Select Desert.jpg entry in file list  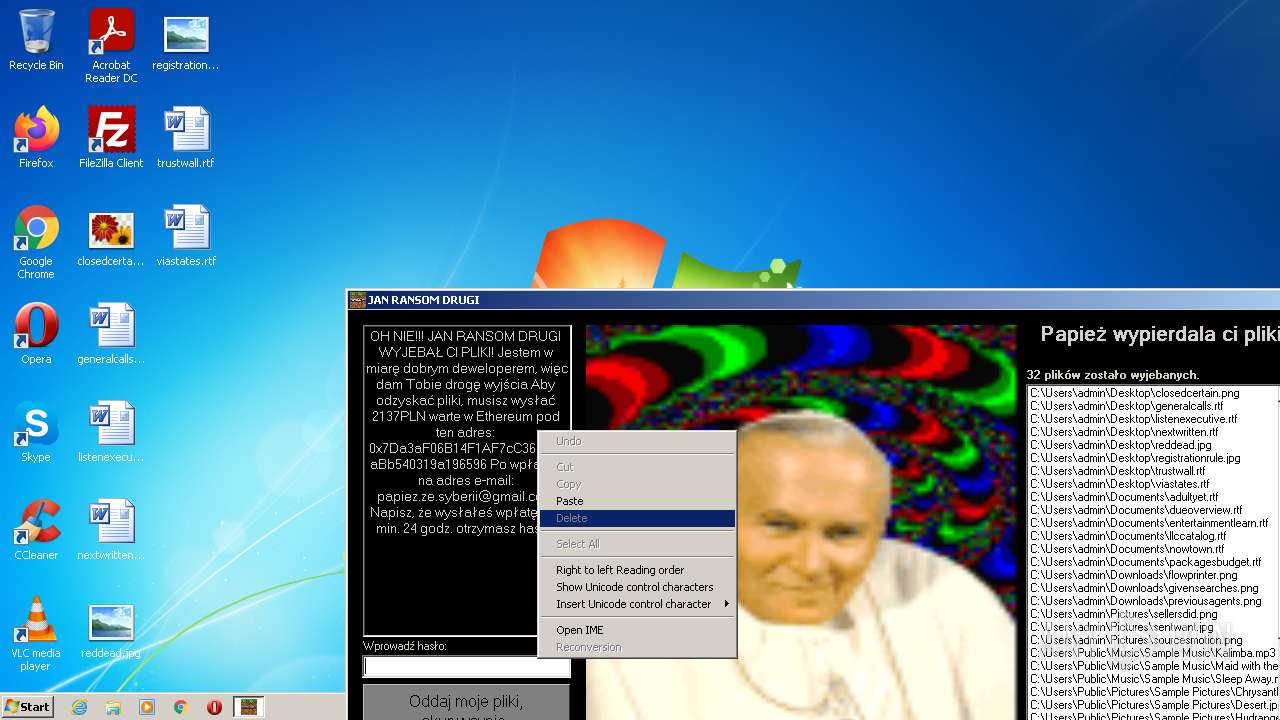pyautogui.click(x=1153, y=705)
